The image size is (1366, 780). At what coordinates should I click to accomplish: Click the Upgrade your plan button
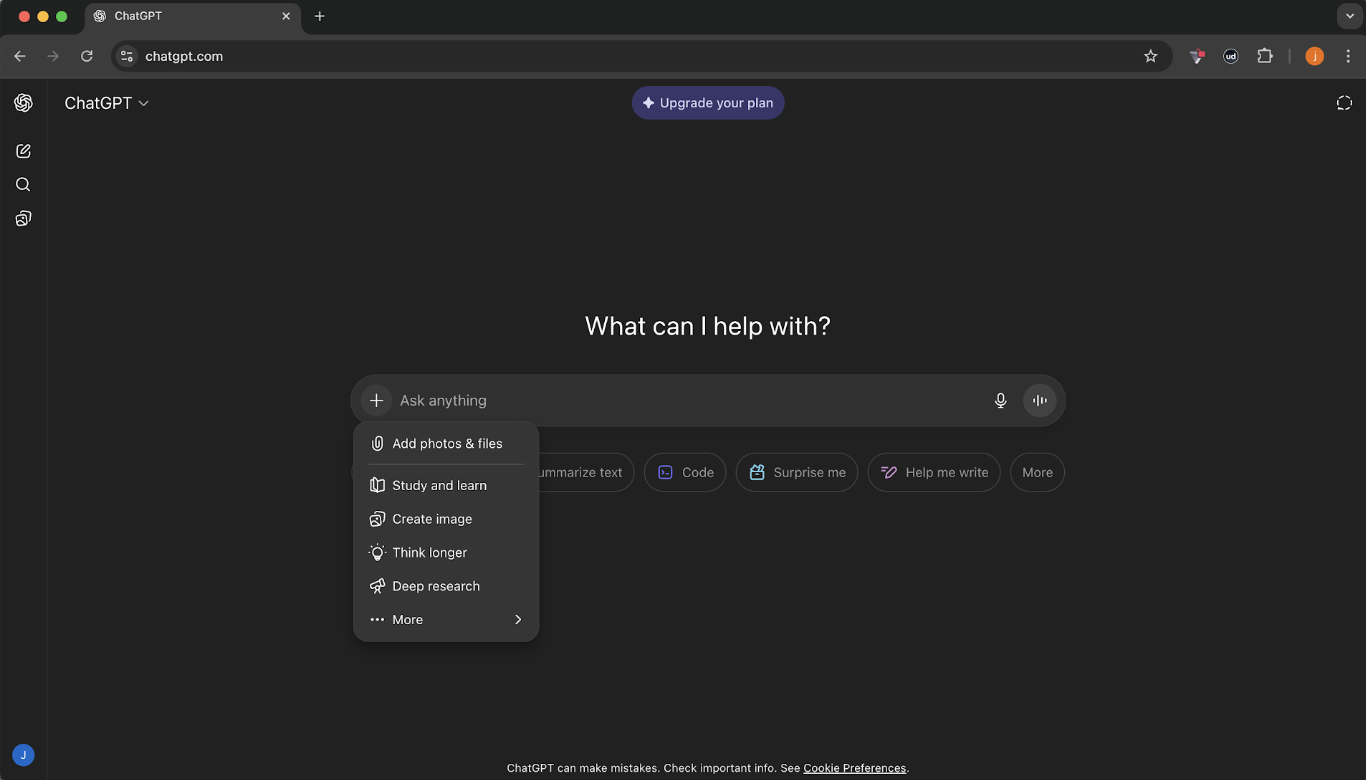(708, 103)
